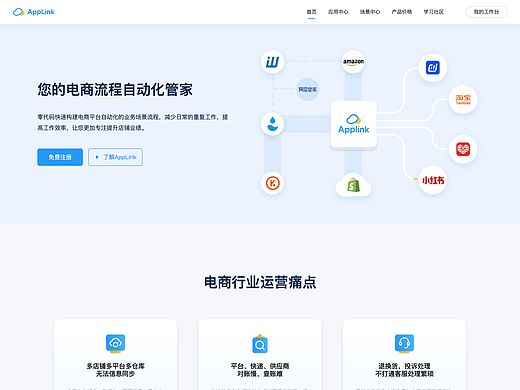Go to 应用中心 in the navigation
Image resolution: width=520 pixels, height=390 pixels.
pyautogui.click(x=338, y=12)
